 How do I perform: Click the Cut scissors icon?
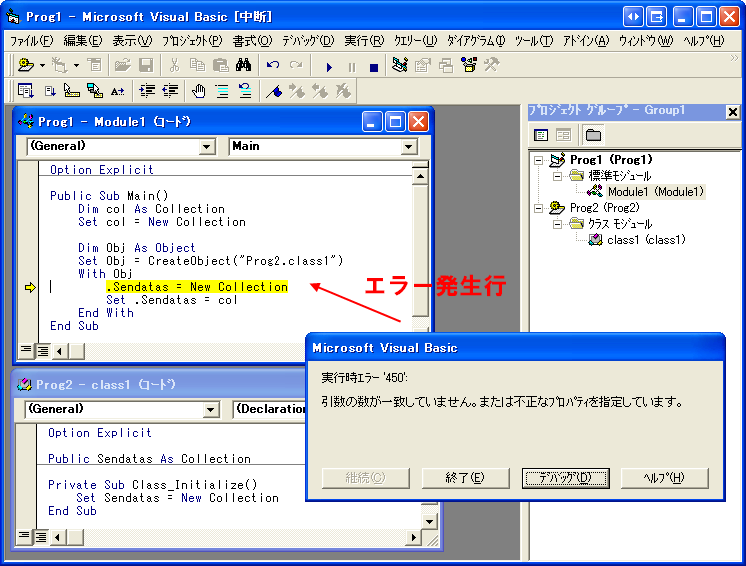(174, 65)
